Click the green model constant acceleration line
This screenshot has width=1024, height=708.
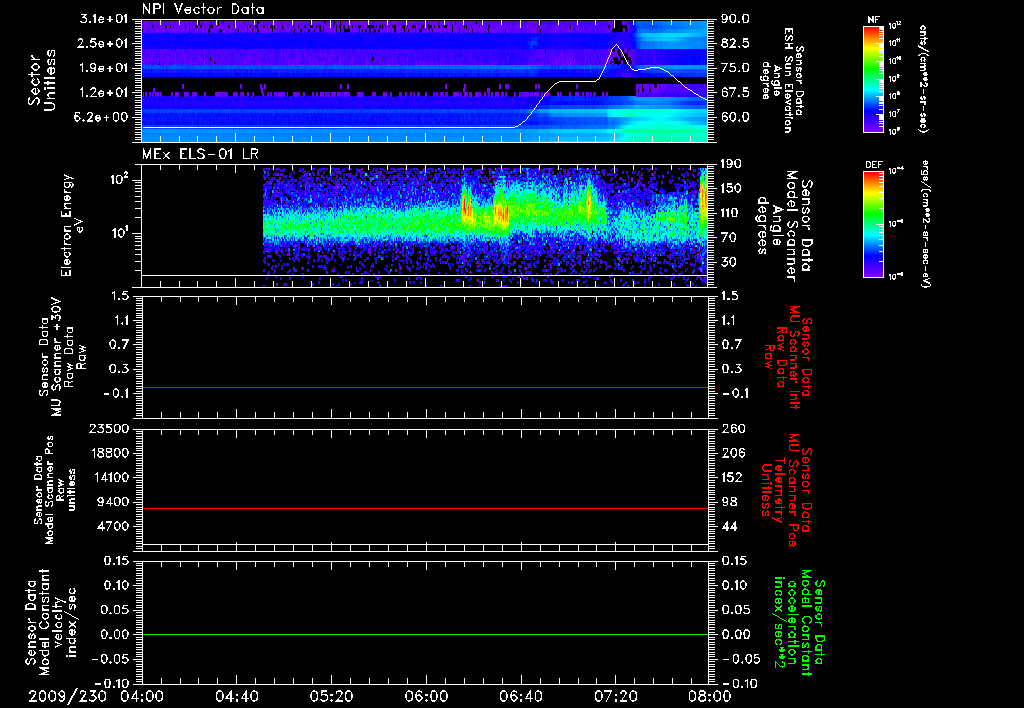[x=424, y=634]
